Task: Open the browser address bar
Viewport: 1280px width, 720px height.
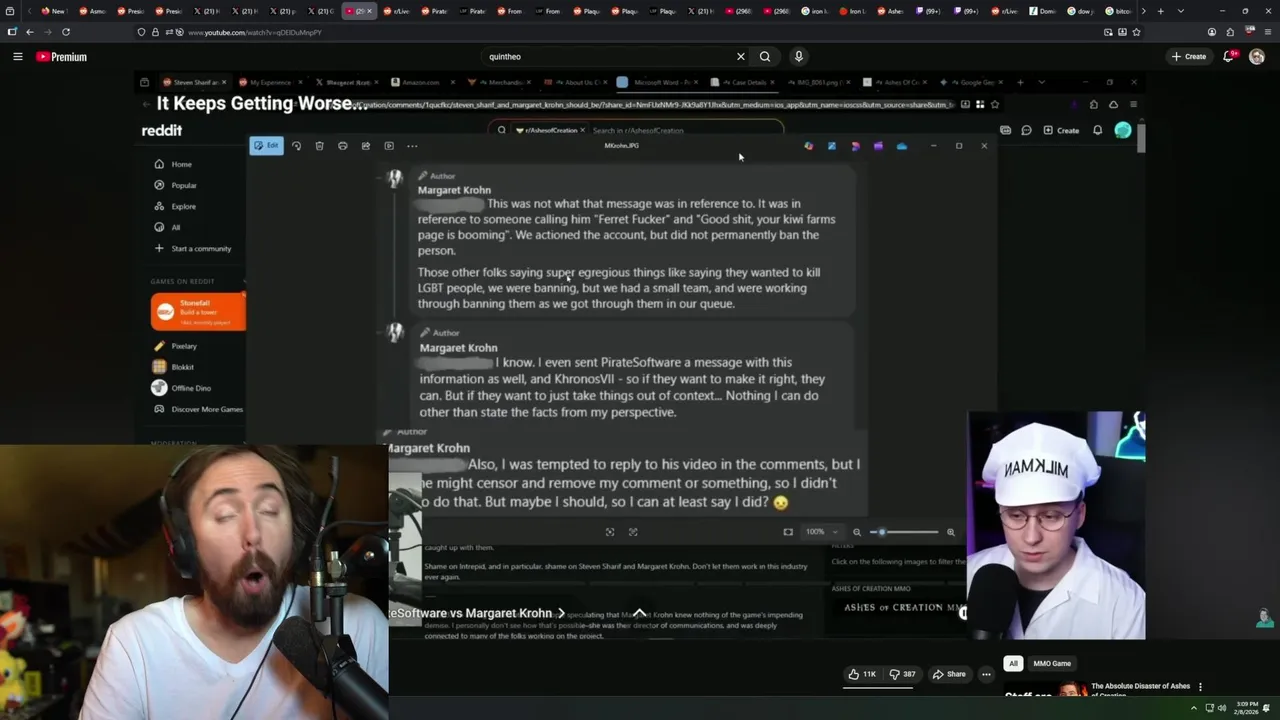Action: pos(640,32)
